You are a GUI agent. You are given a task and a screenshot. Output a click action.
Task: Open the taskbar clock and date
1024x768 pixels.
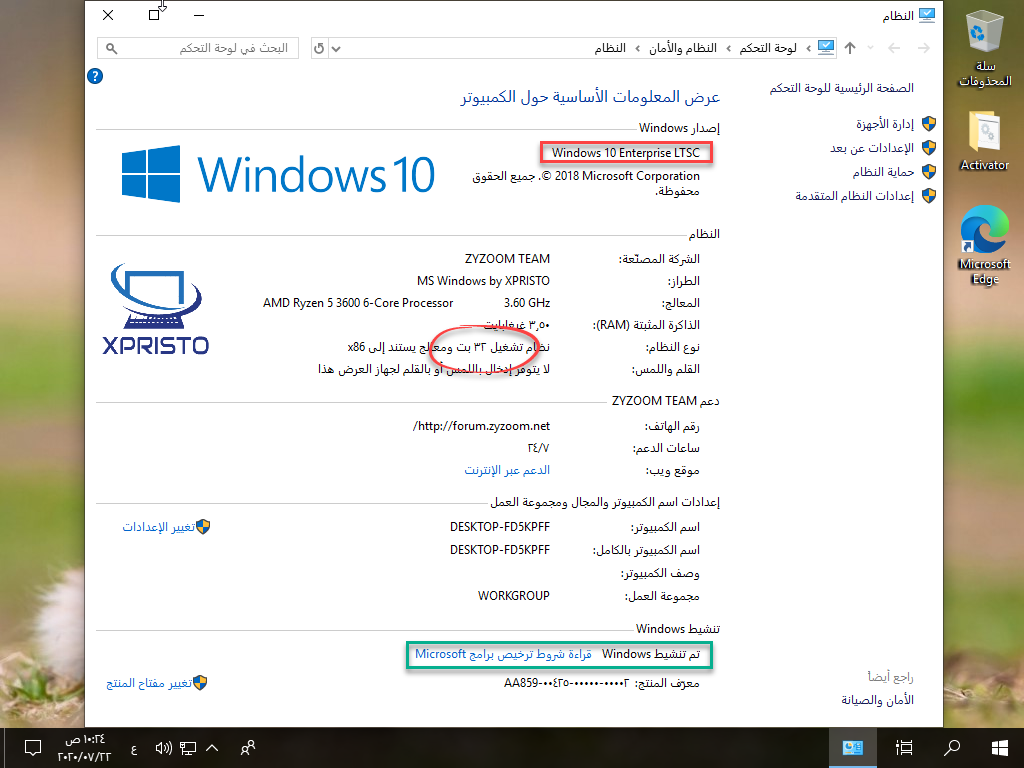click(x=84, y=748)
